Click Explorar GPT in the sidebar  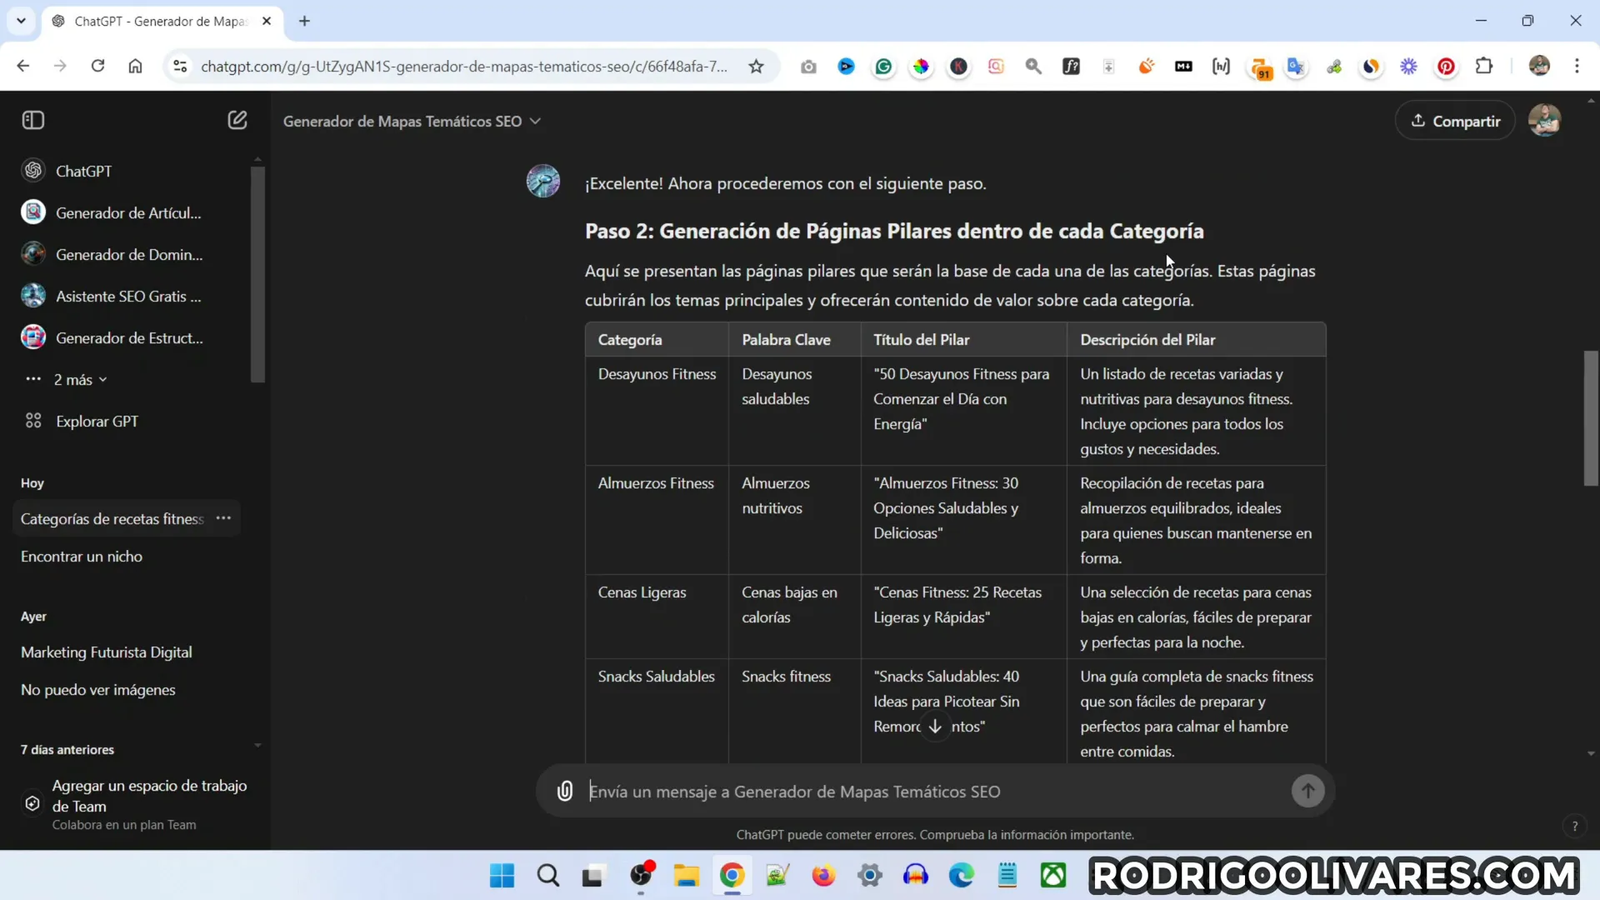coord(97,421)
